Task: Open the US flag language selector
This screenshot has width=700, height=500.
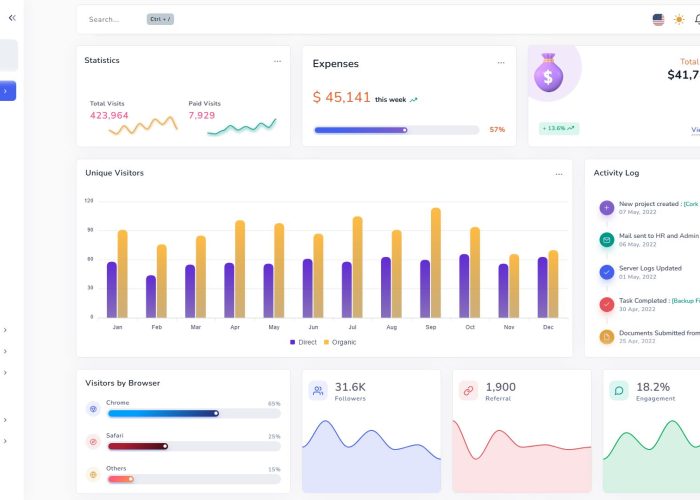Action: (658, 20)
